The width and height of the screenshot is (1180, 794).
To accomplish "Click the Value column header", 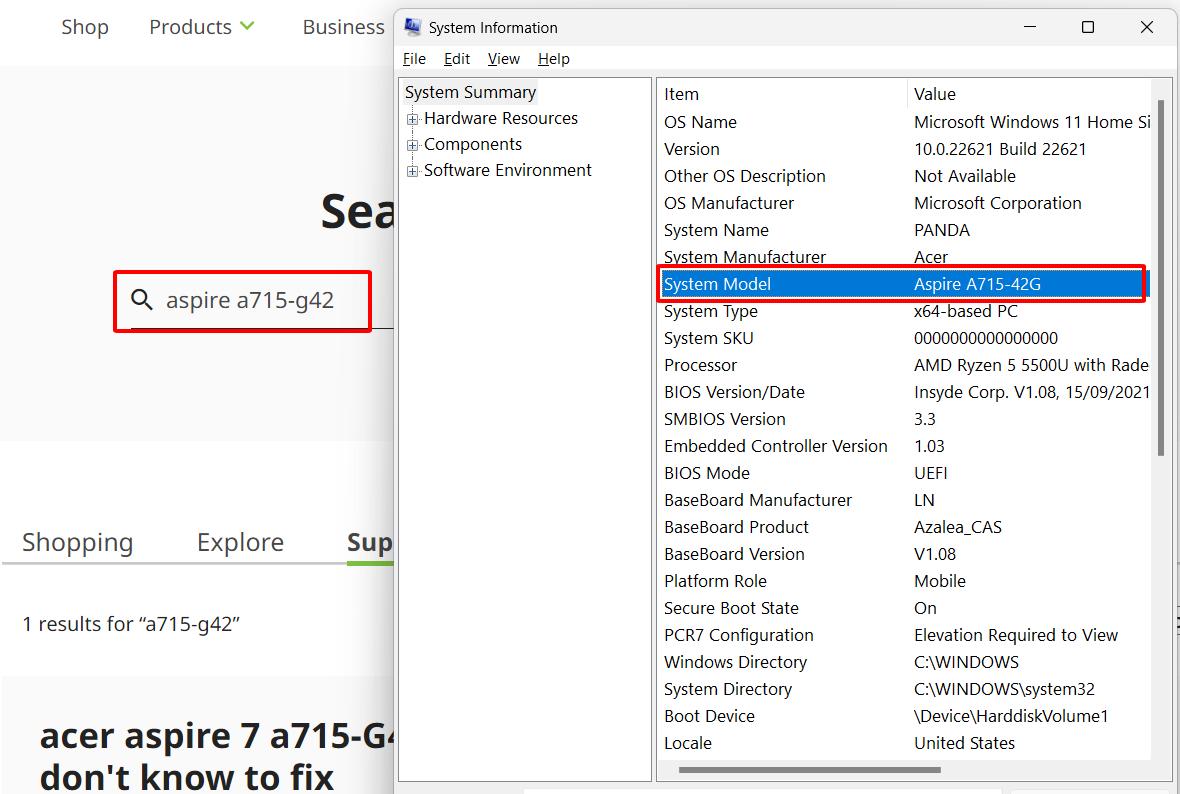I will [1029, 94].
